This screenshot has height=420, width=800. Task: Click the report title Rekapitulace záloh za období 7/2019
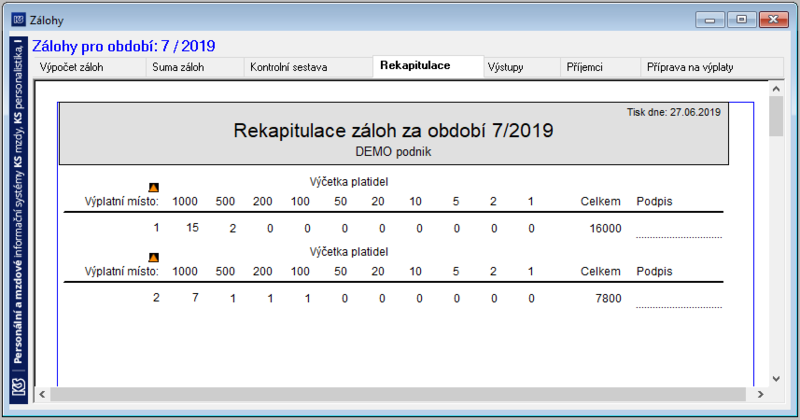(x=393, y=131)
